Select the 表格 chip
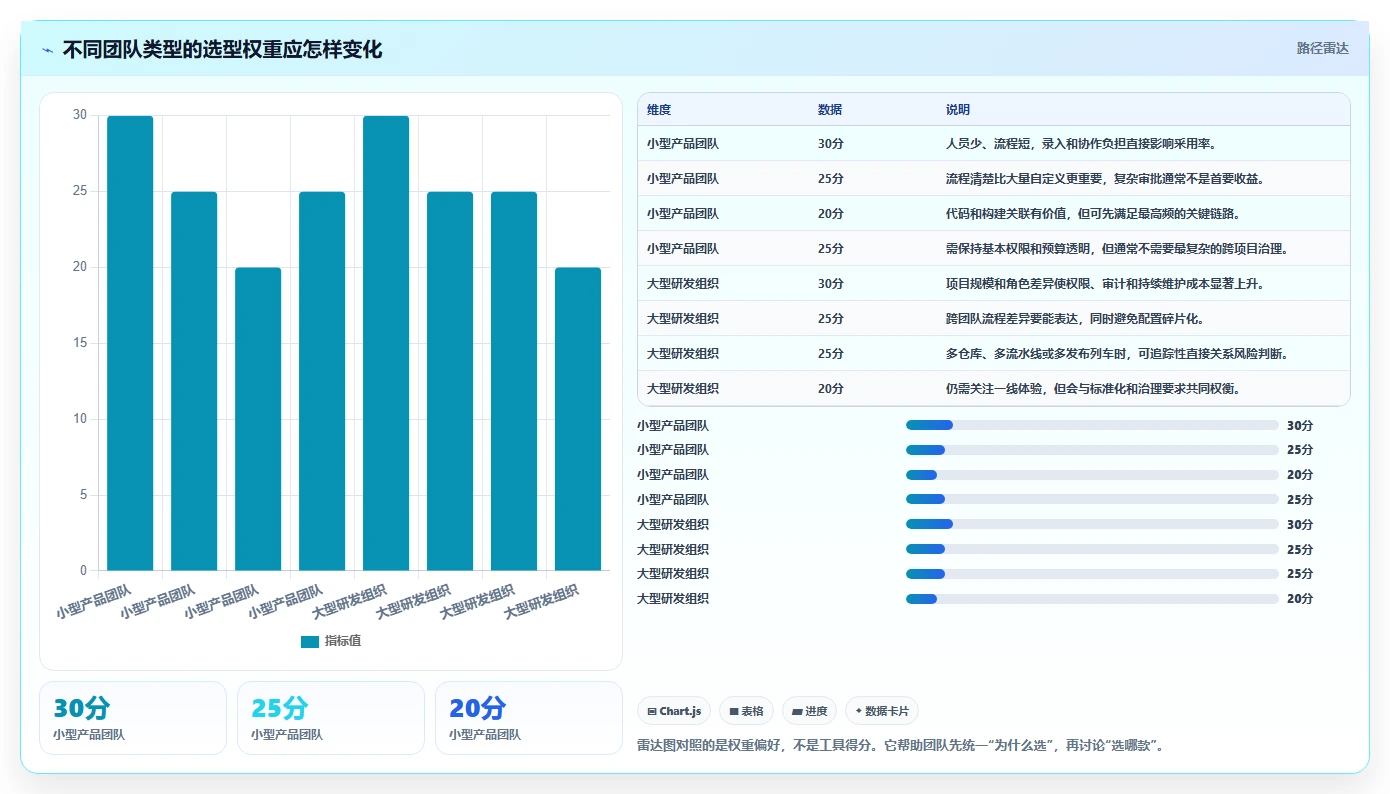Image resolution: width=1390 pixels, height=794 pixels. [x=746, y=711]
